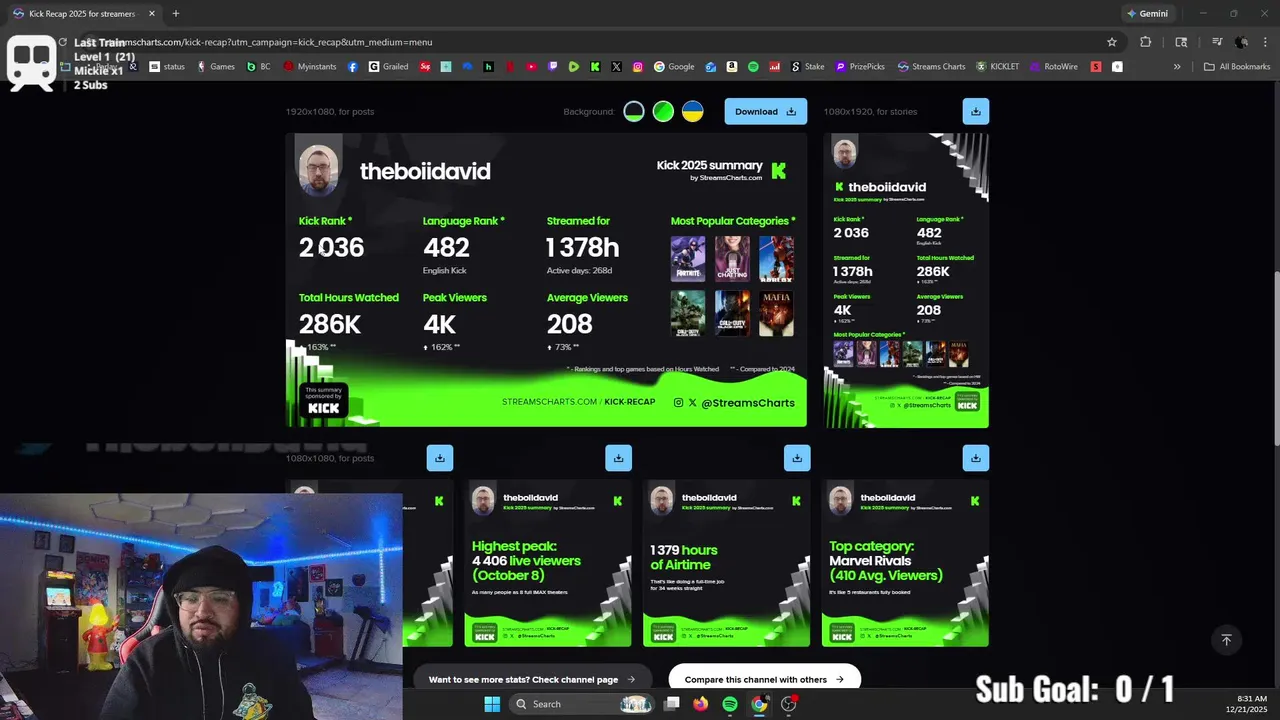Image resolution: width=1280 pixels, height=720 pixels.
Task: Click the Mafia game category thumbnail
Action: coord(777,313)
